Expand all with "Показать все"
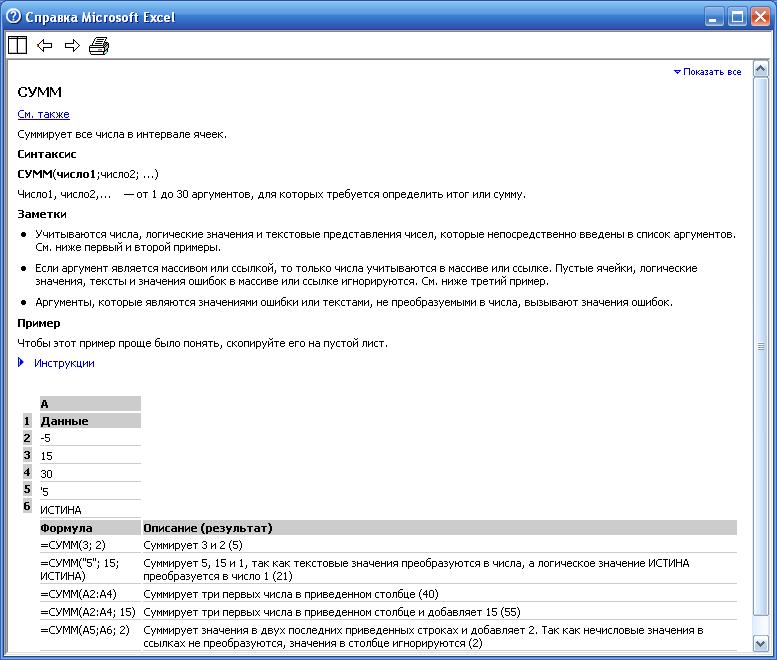777x660 pixels. pos(708,72)
